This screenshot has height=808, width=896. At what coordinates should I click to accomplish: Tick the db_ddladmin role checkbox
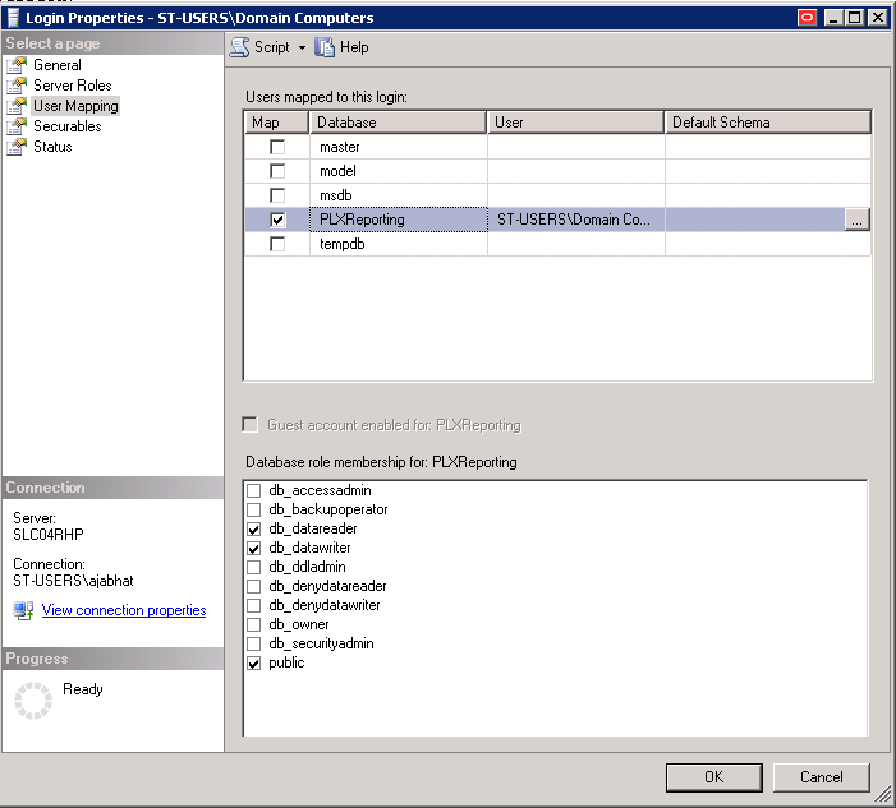point(254,567)
